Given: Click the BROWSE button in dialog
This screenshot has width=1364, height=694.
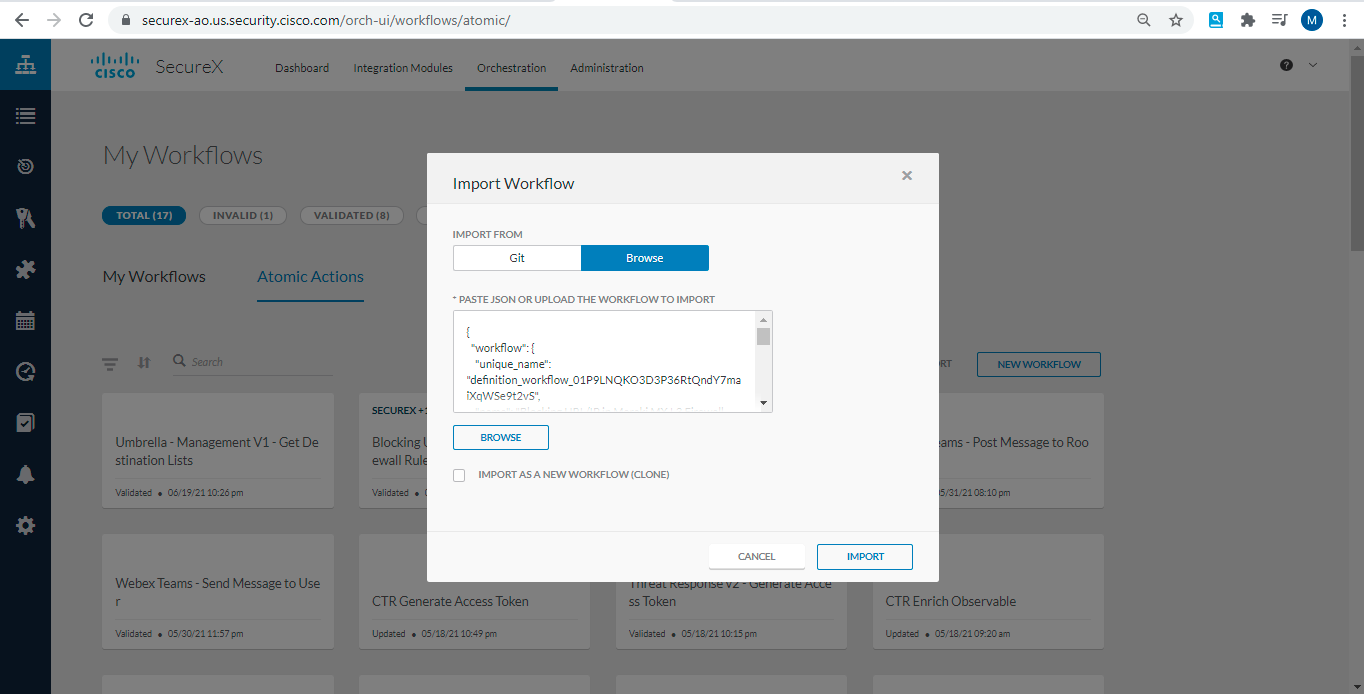Looking at the screenshot, I should click(x=501, y=437).
